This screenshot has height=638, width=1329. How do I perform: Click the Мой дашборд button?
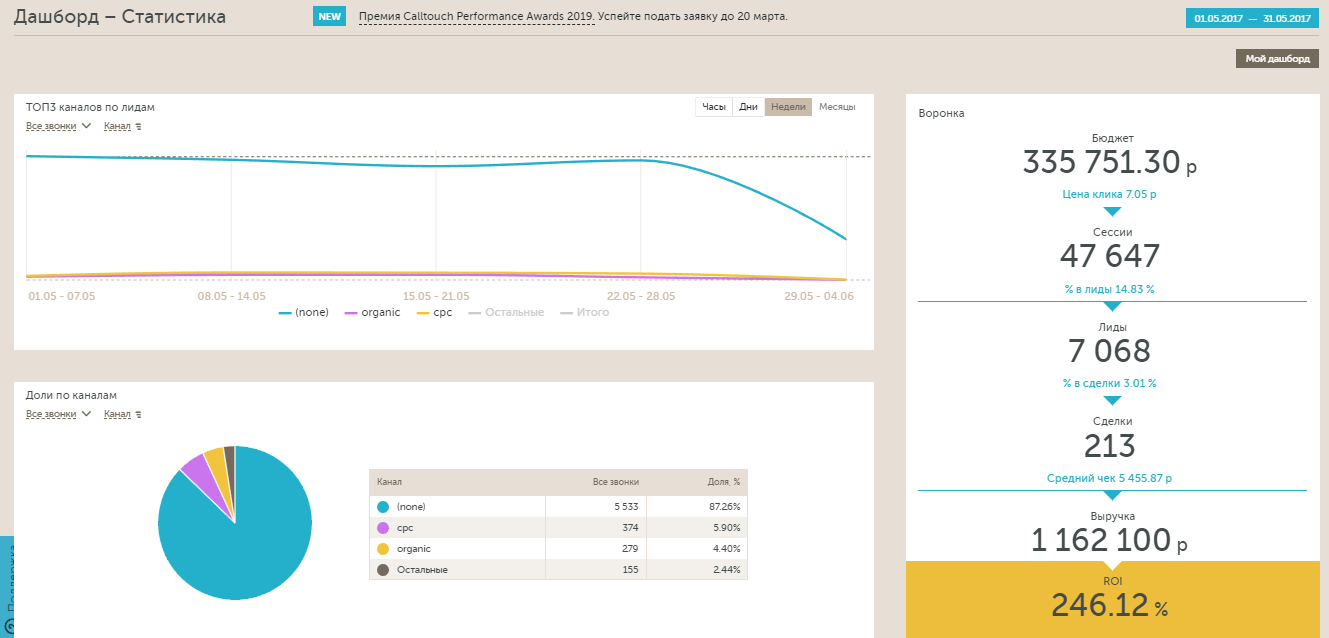click(1277, 59)
